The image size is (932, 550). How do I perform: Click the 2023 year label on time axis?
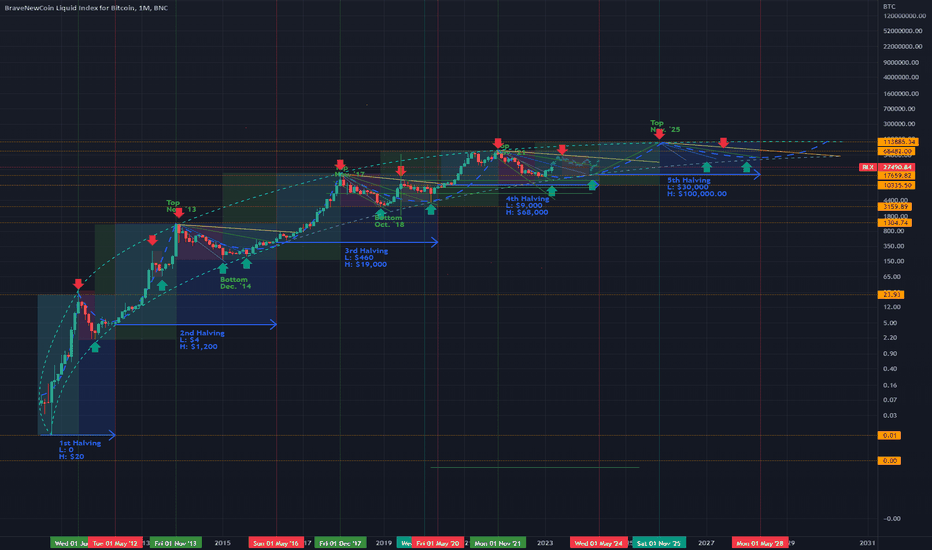[x=545, y=543]
